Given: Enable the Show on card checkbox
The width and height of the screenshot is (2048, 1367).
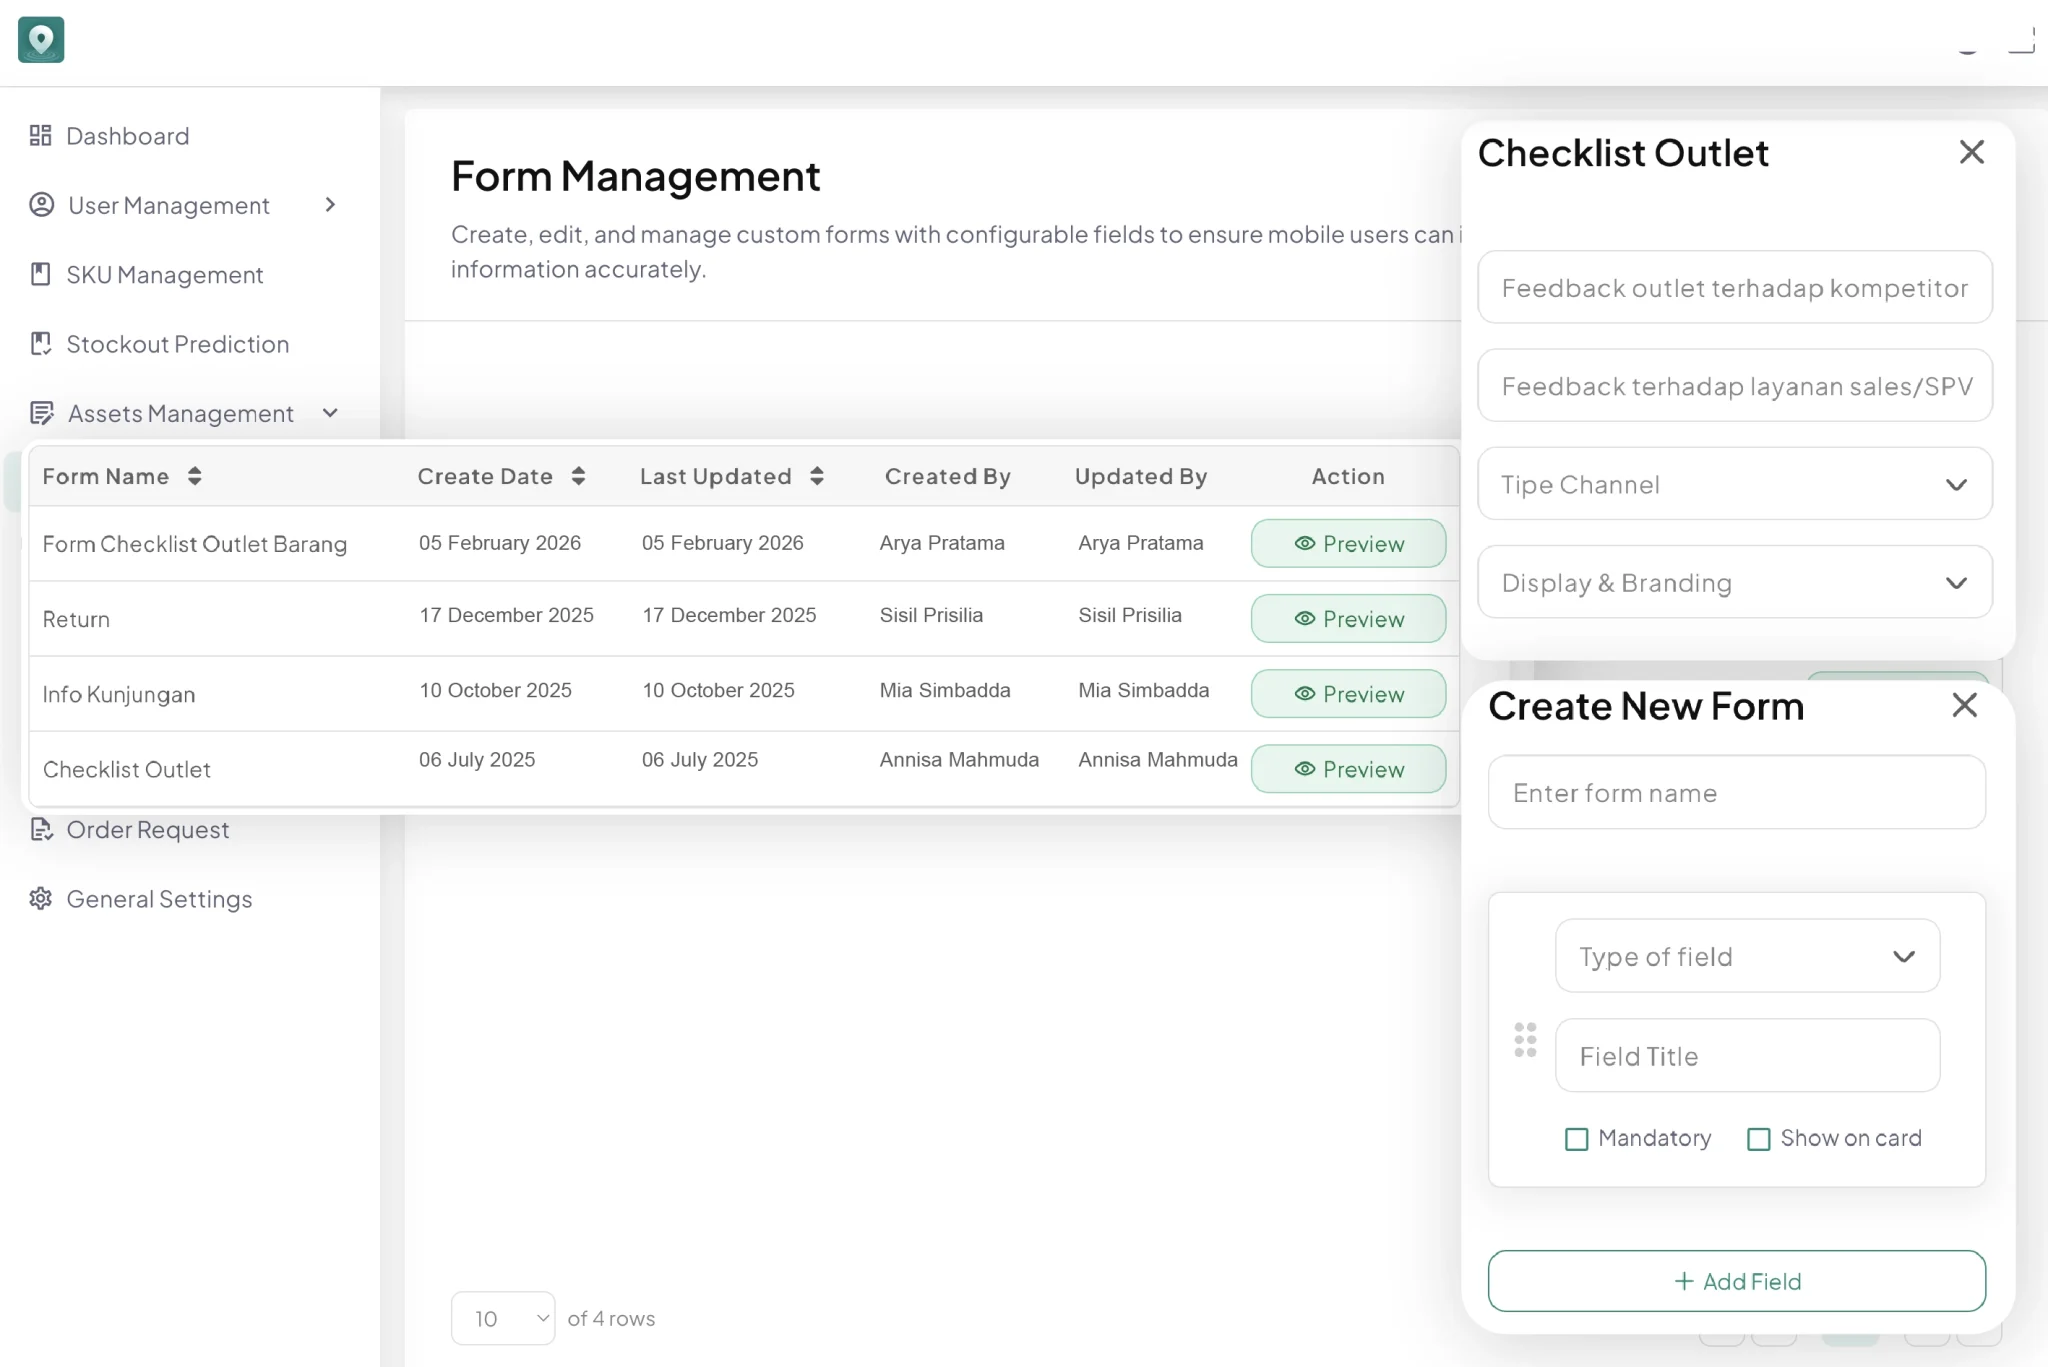Looking at the screenshot, I should [1758, 1139].
